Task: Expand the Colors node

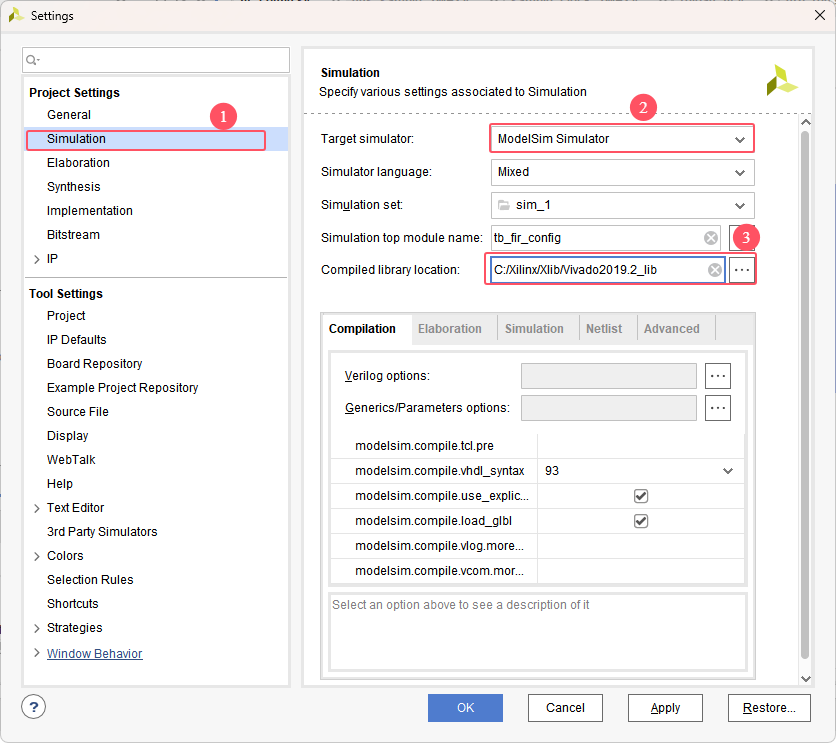Action: pos(36,556)
